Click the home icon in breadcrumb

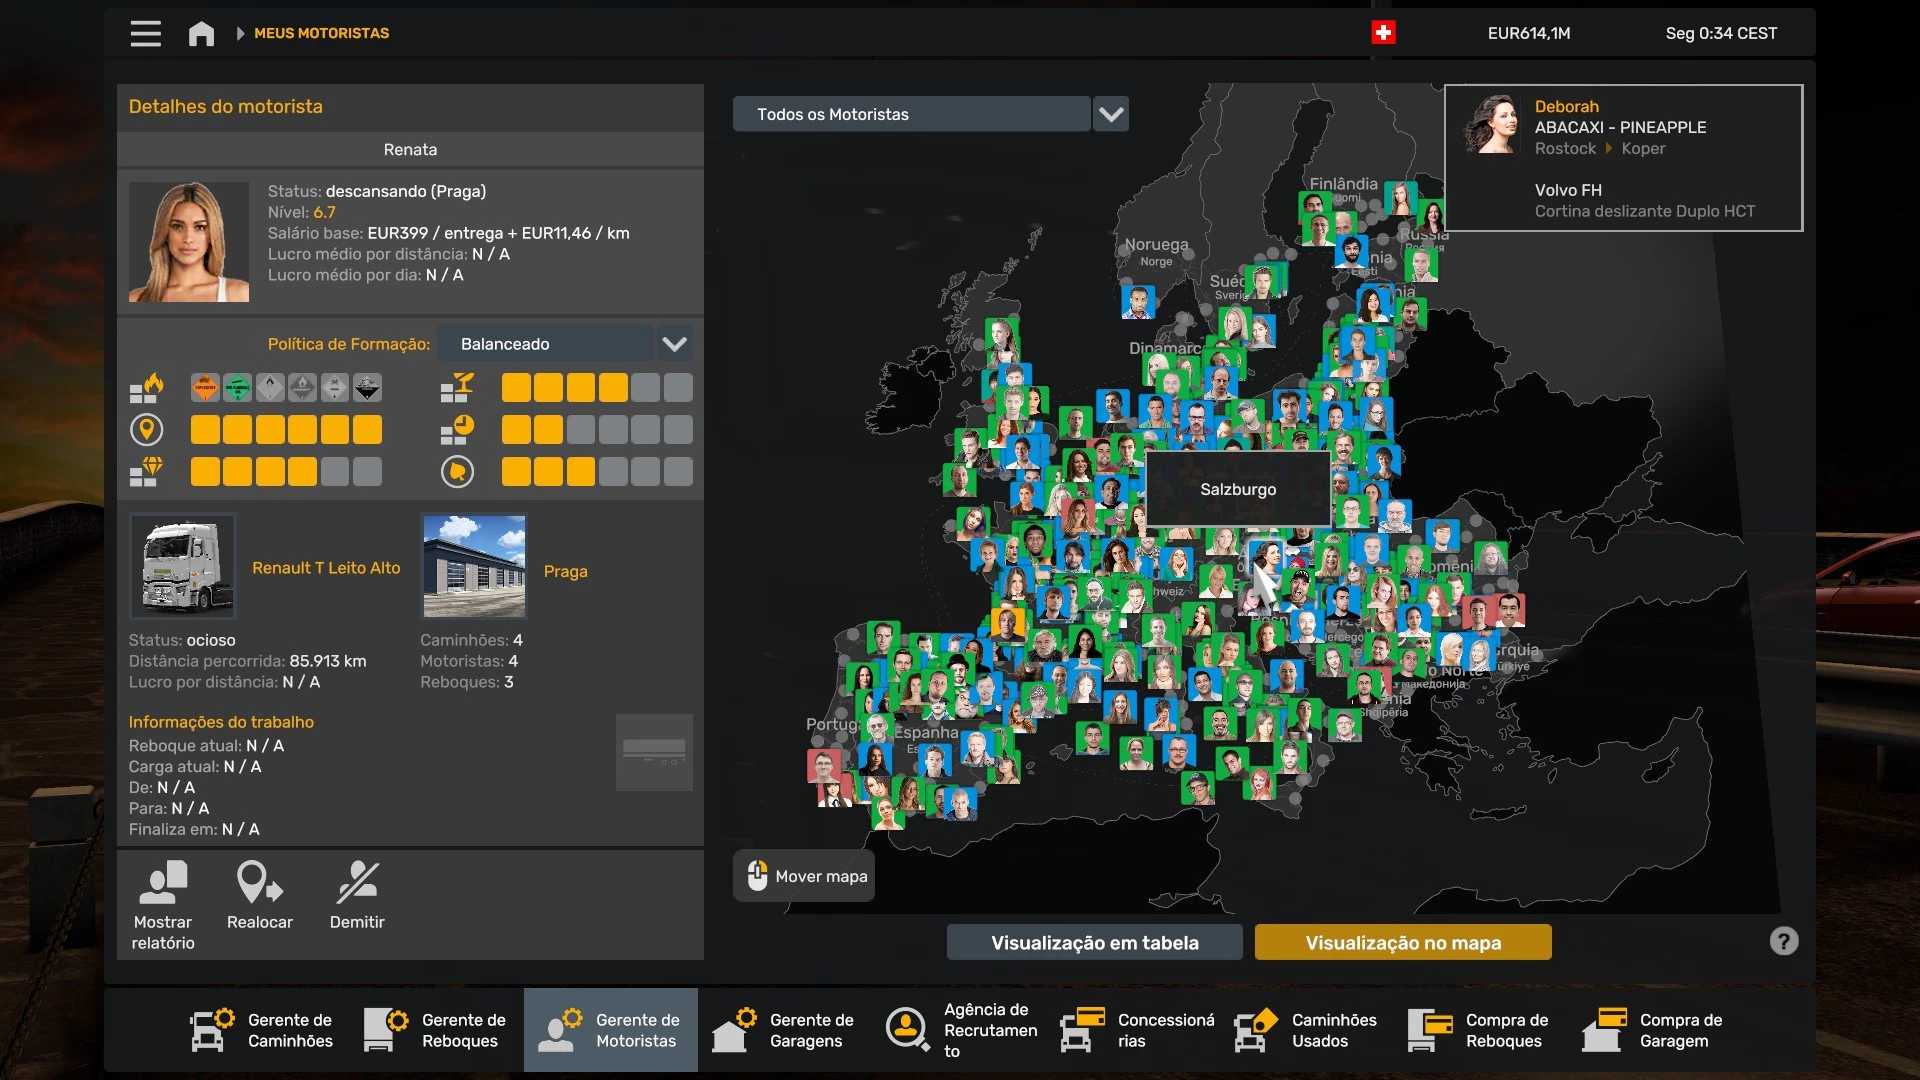click(x=201, y=33)
